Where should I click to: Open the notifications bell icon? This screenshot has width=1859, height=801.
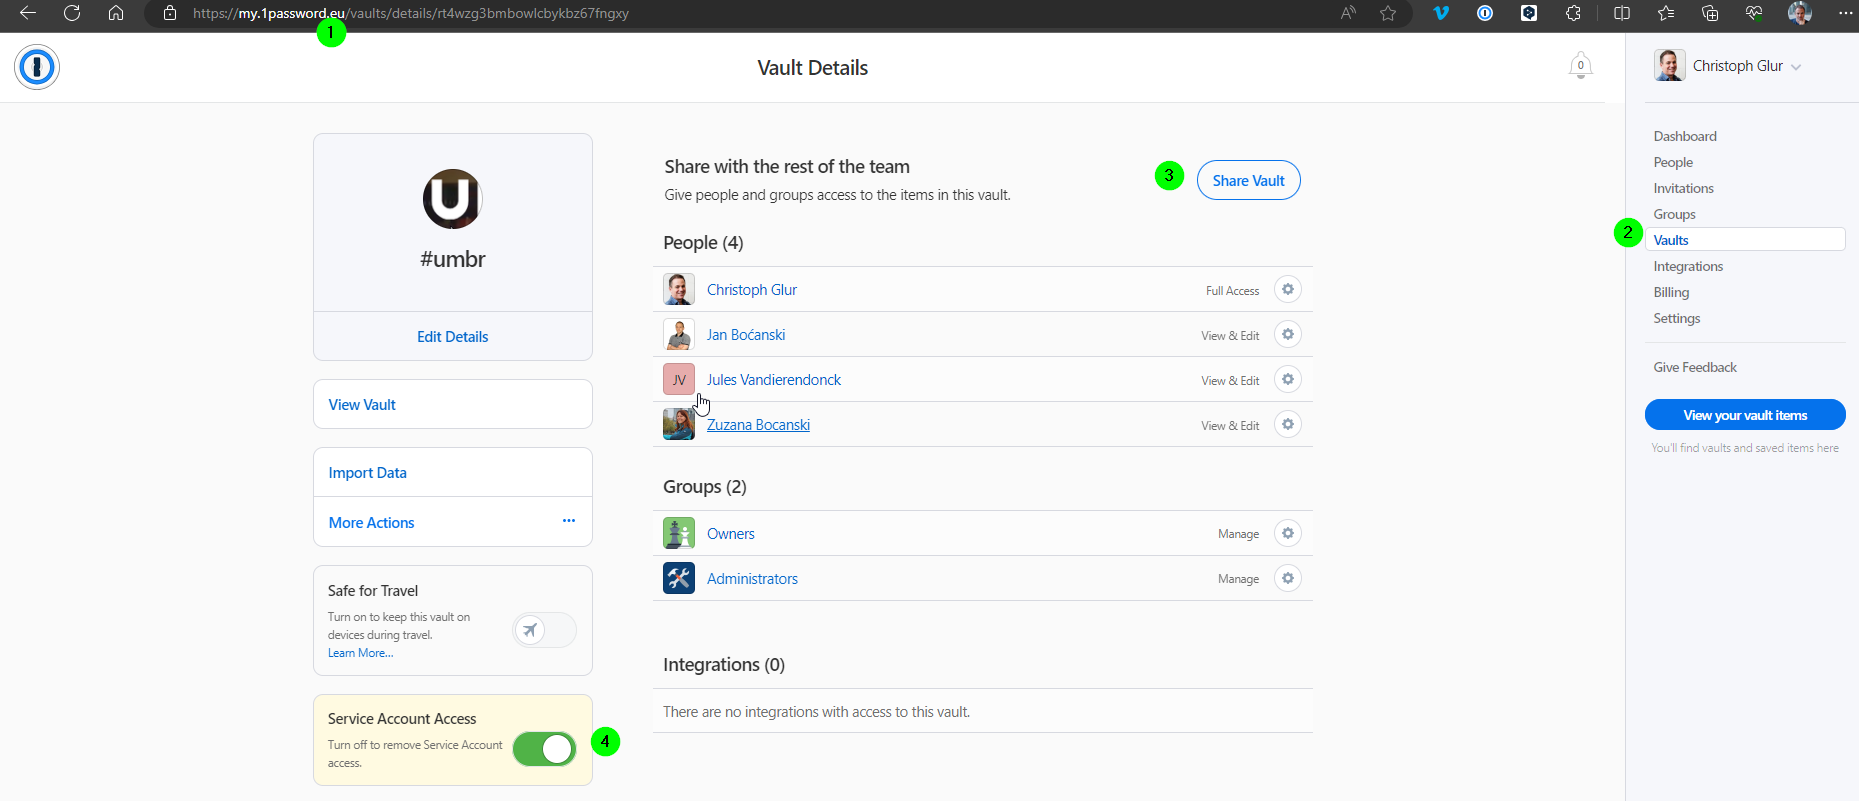point(1580,66)
